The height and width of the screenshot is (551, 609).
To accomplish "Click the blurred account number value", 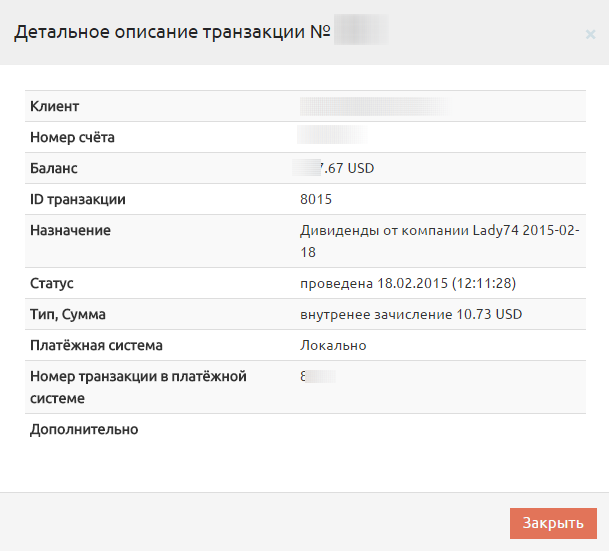I will 332,135.
